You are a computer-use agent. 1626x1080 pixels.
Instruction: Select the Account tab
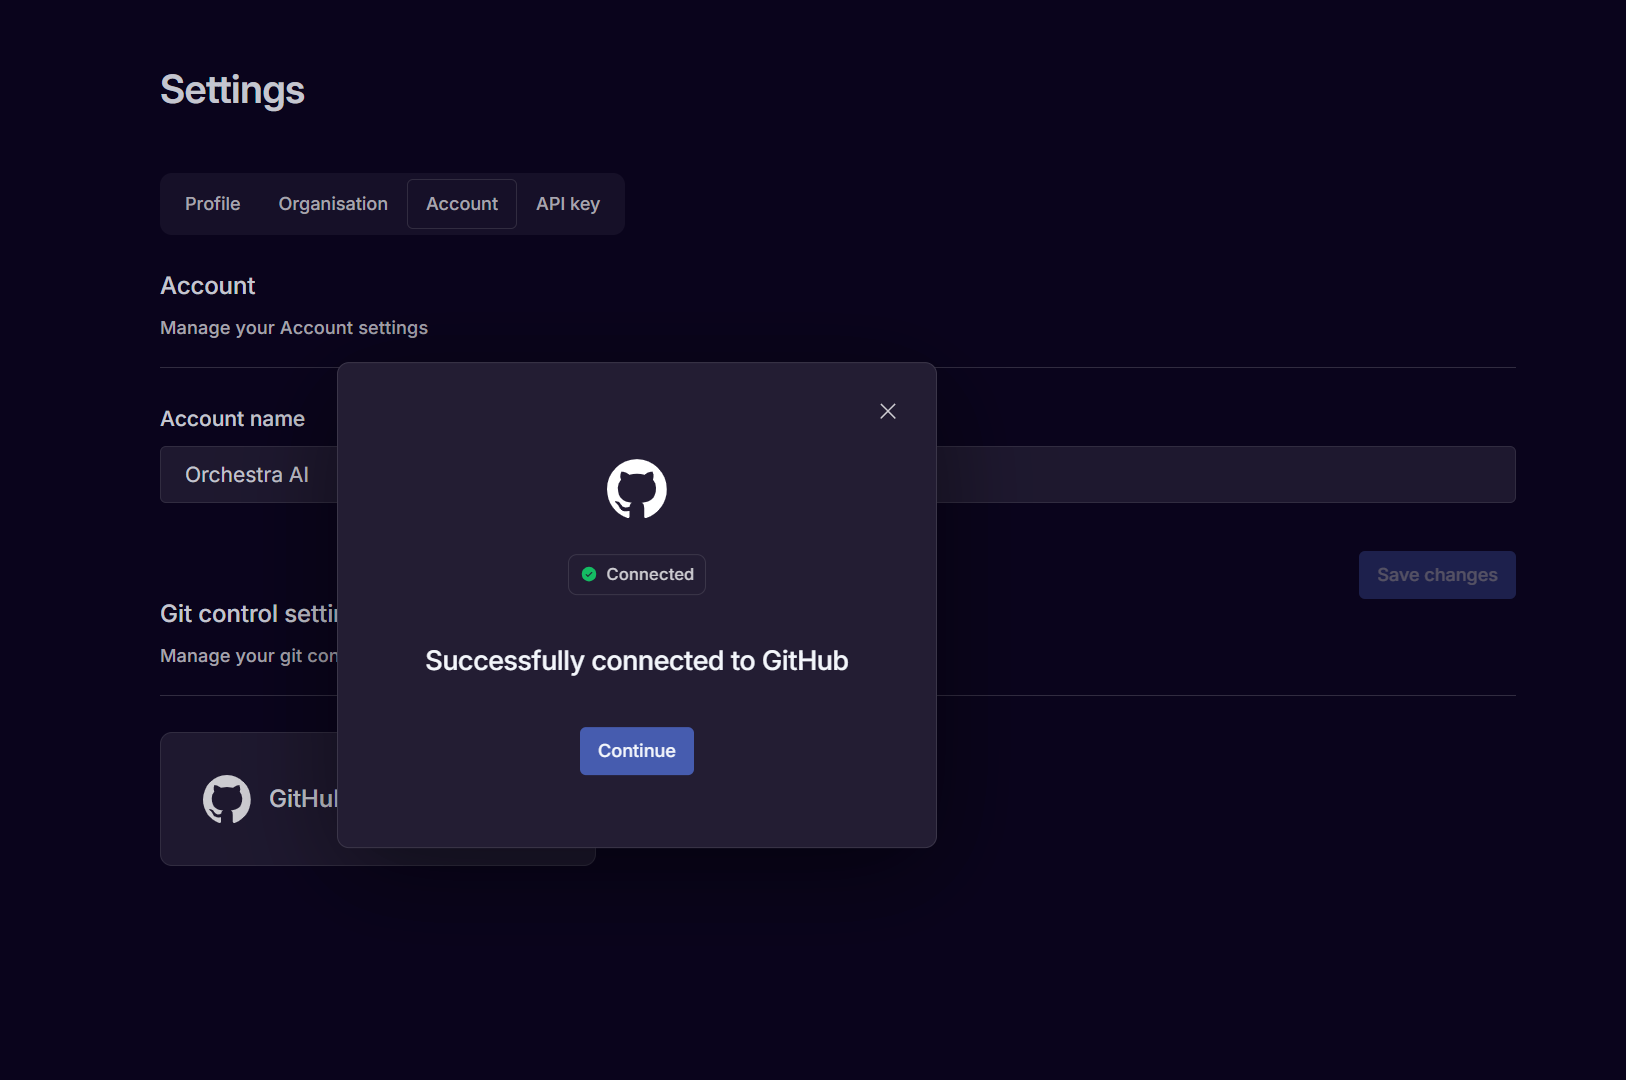(x=462, y=203)
